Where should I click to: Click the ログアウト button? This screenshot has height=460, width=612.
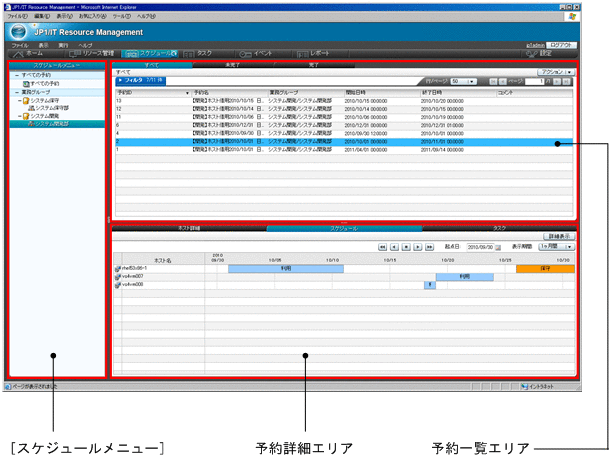pyautogui.click(x=561, y=45)
